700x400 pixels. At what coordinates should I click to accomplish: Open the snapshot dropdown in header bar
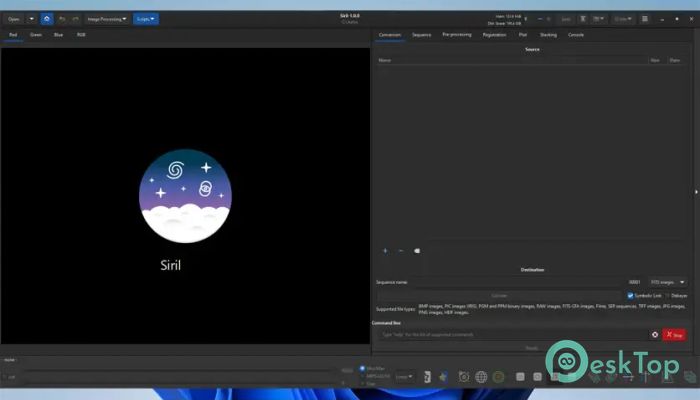598,19
